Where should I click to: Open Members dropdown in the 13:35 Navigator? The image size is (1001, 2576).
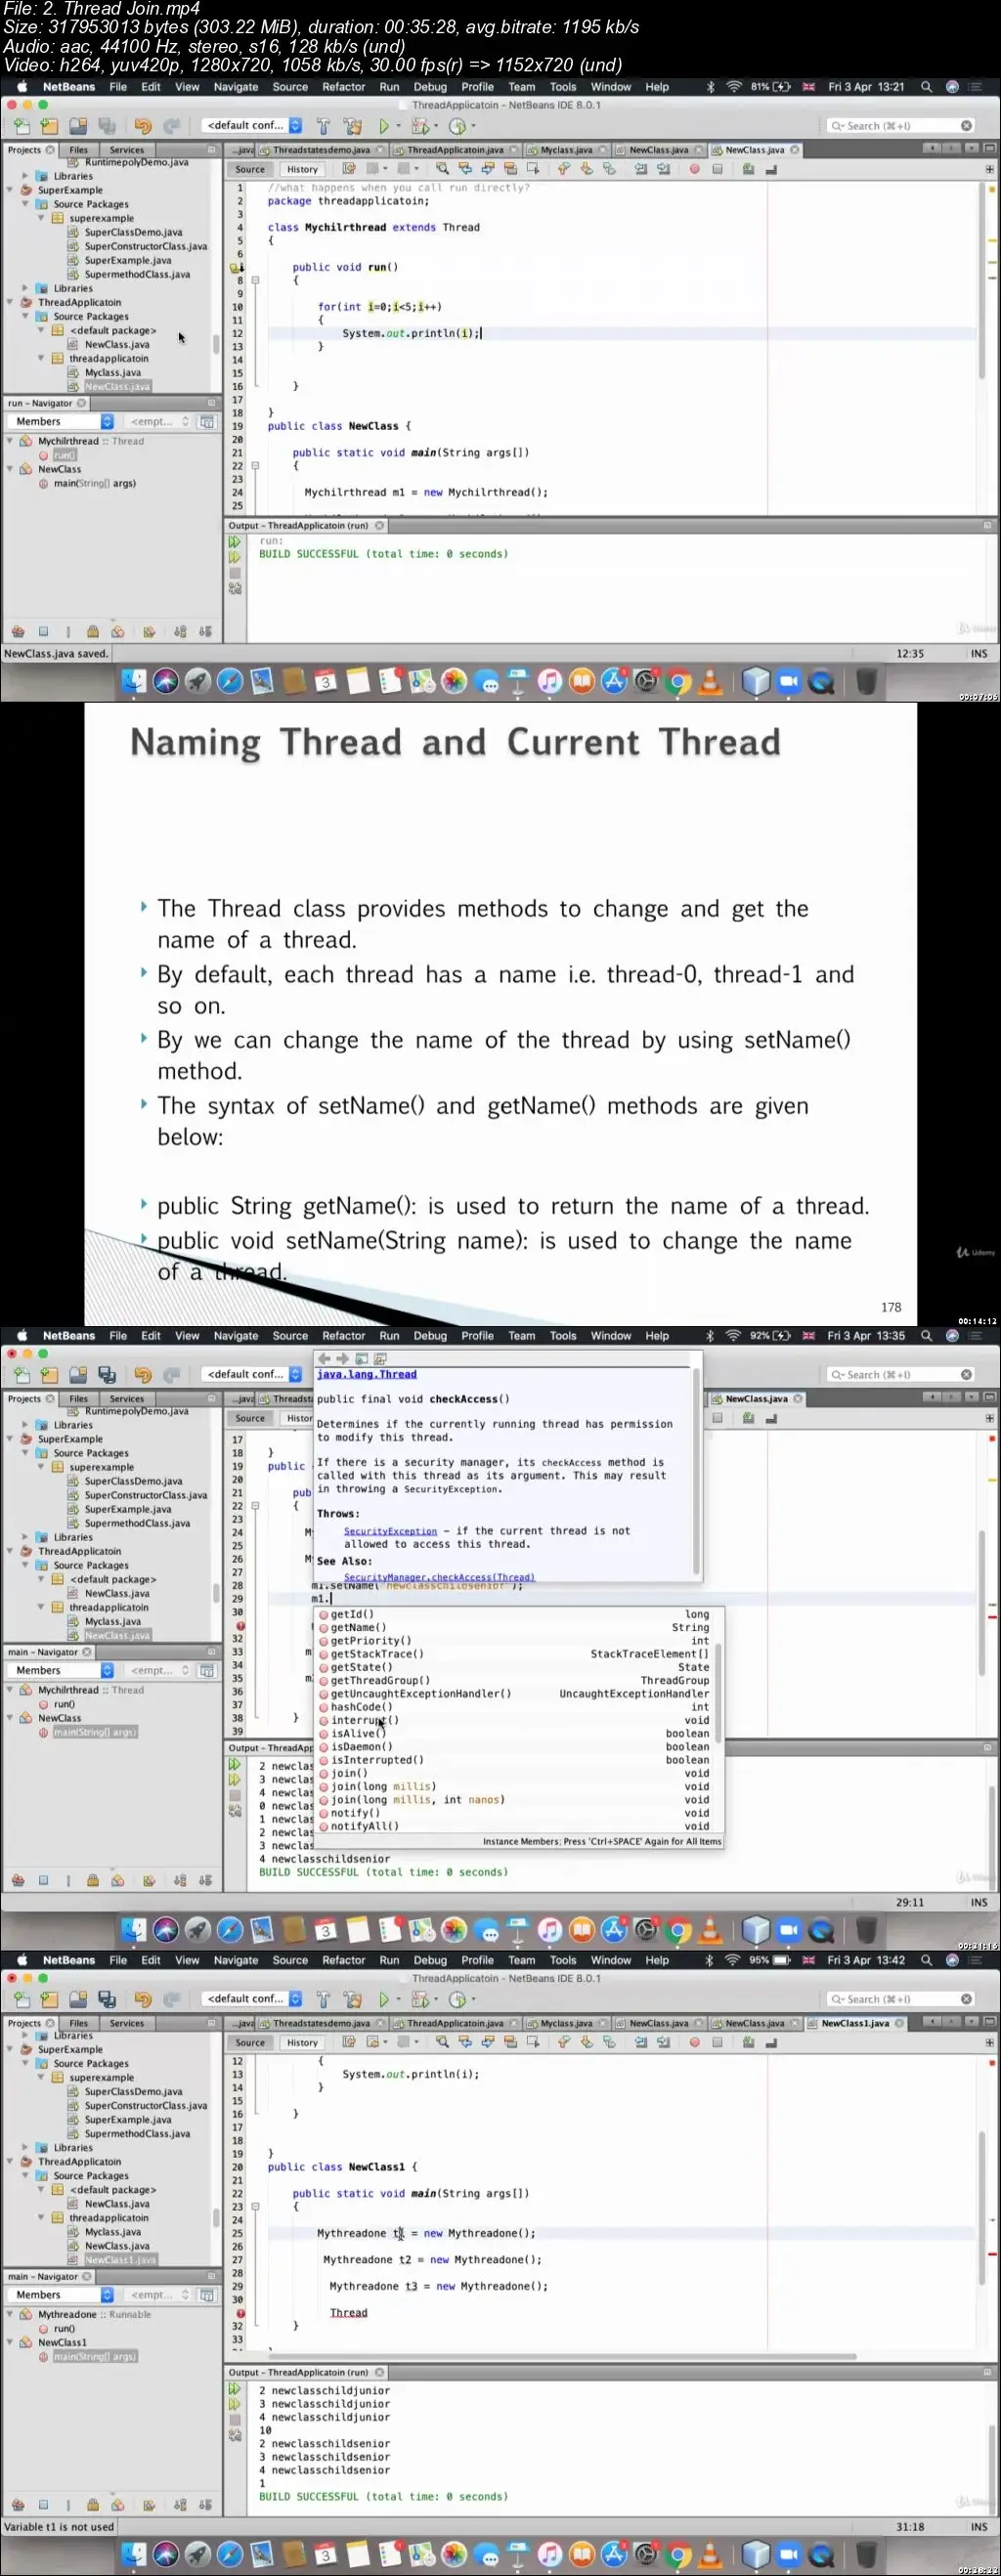click(63, 1671)
